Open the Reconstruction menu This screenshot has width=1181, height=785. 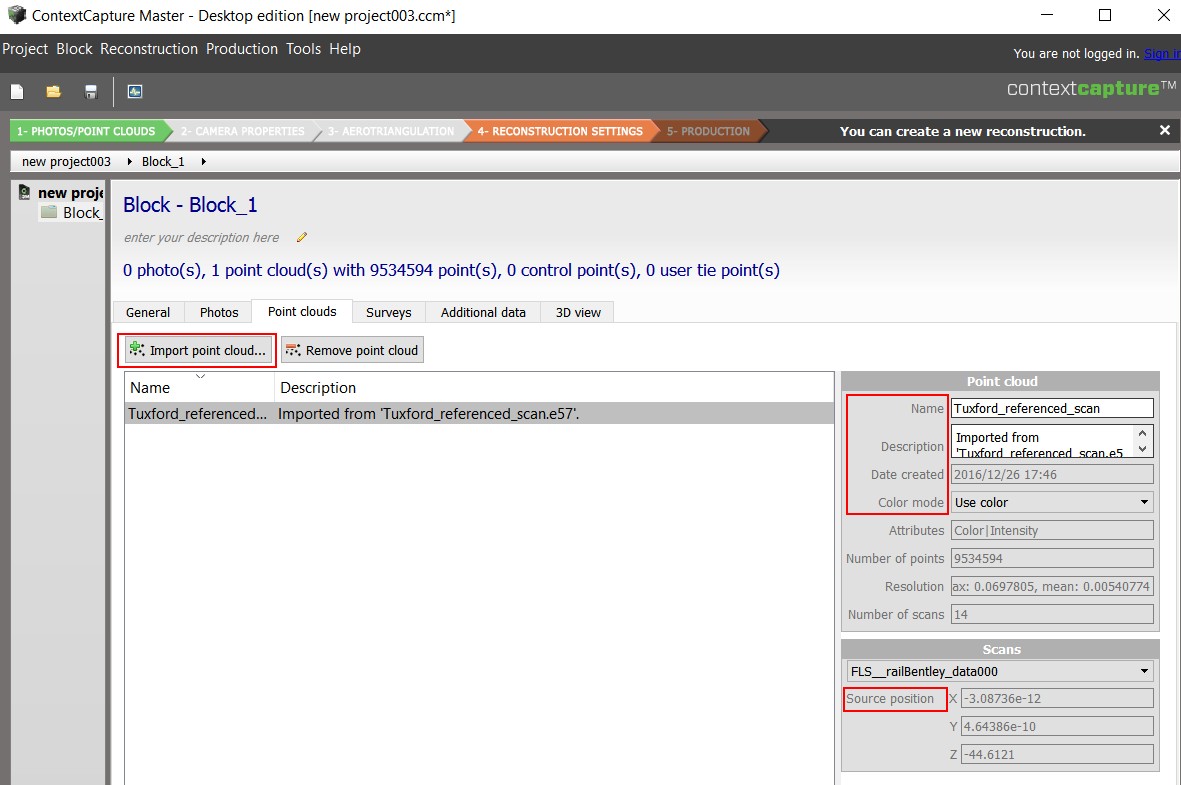tap(149, 49)
